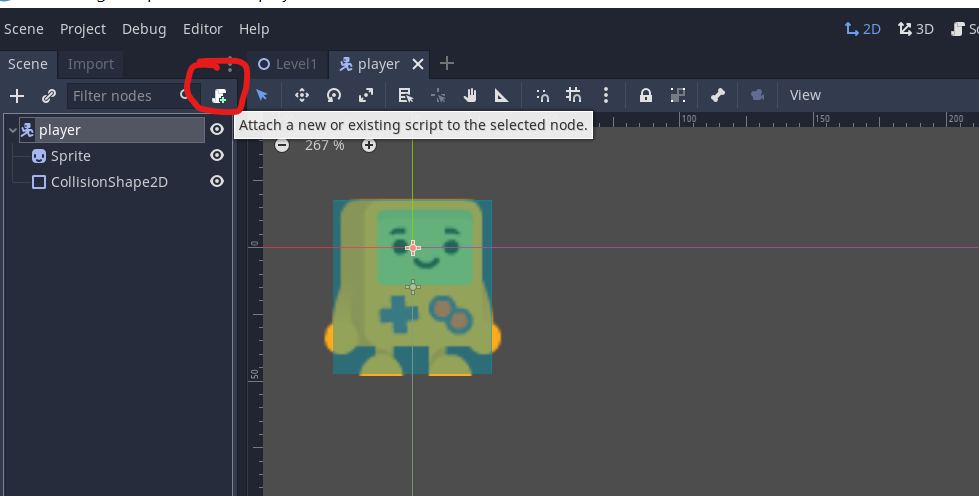
Task: Toggle smart snapping
Action: (x=543, y=95)
